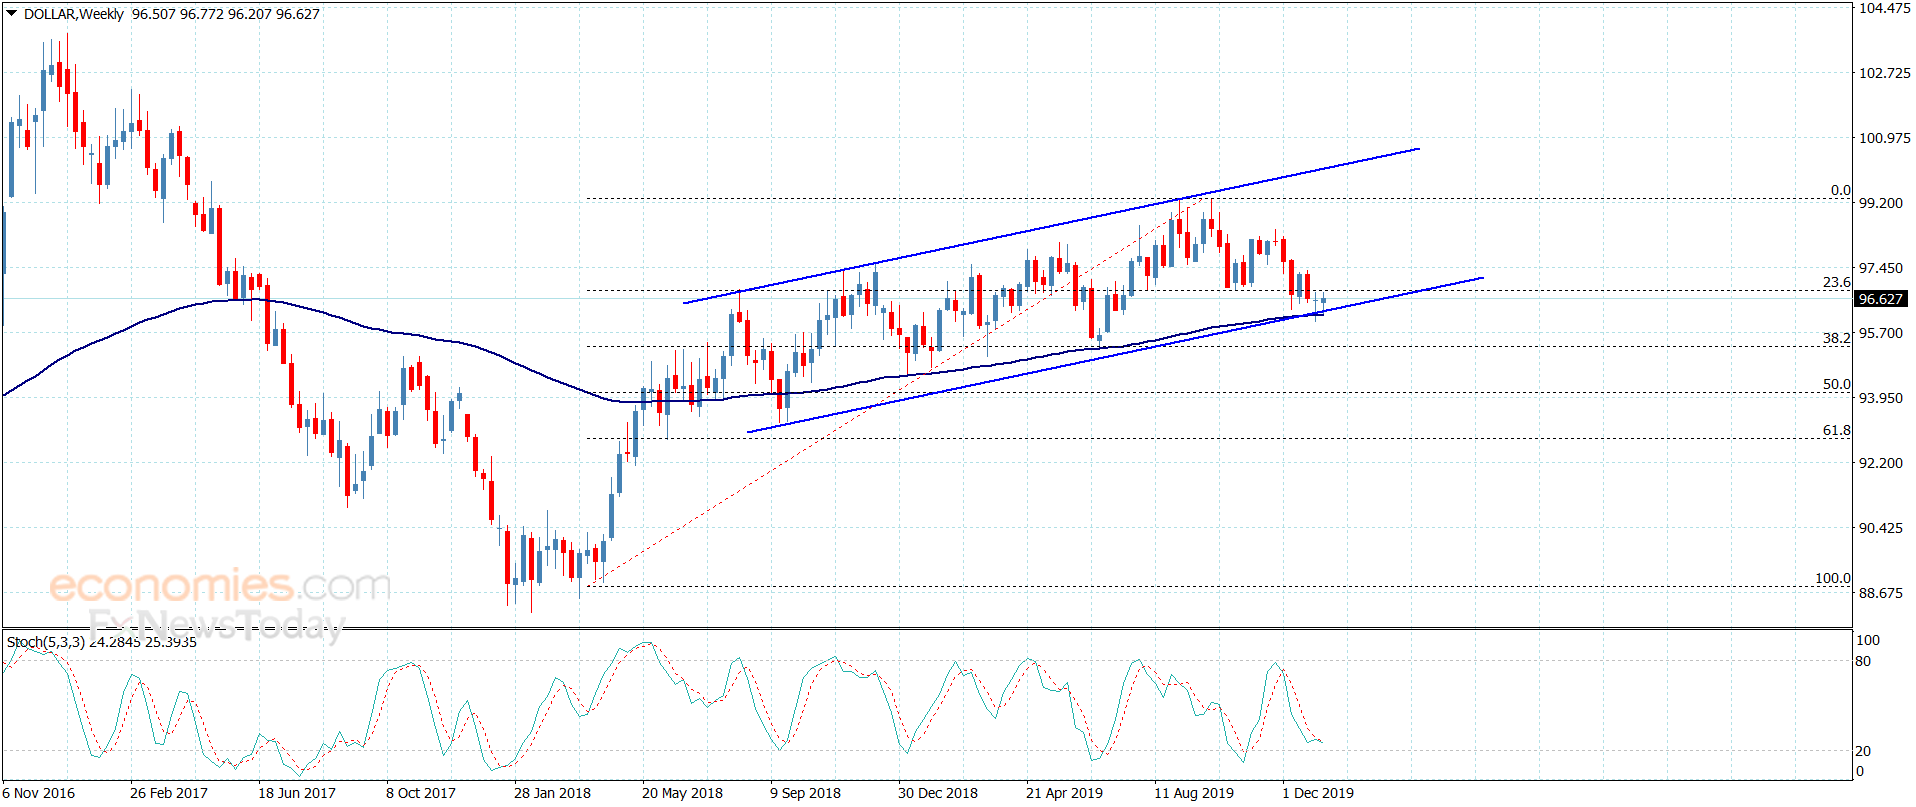The image size is (1916, 807).
Task: Click the 95.700 price axis label
Action: point(1881,333)
